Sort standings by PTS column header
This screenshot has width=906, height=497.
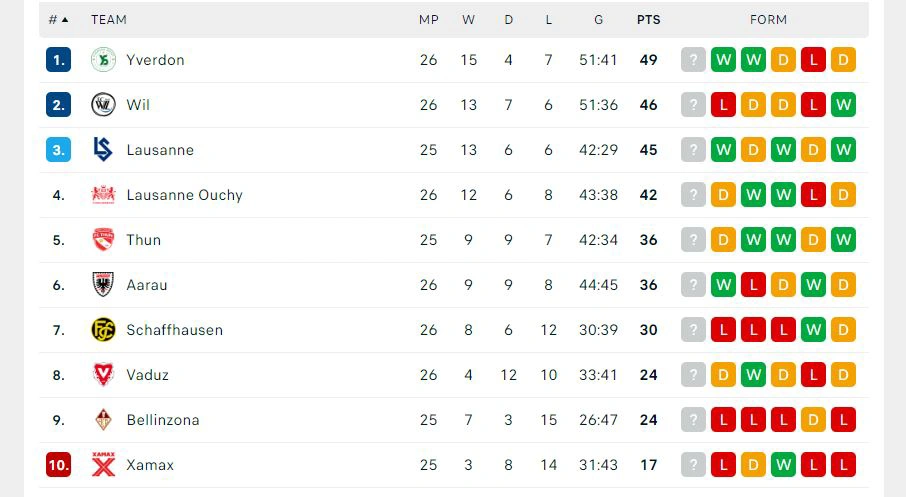648,20
